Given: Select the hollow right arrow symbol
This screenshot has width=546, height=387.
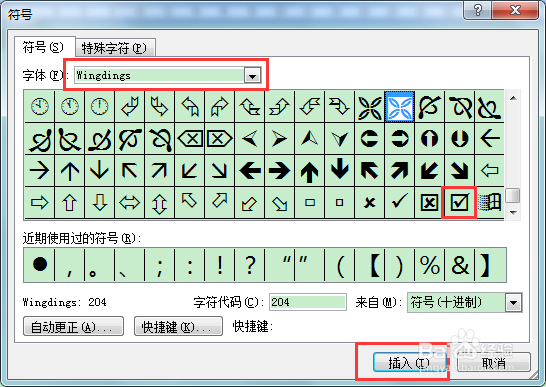Looking at the screenshot, I should [x=39, y=202].
